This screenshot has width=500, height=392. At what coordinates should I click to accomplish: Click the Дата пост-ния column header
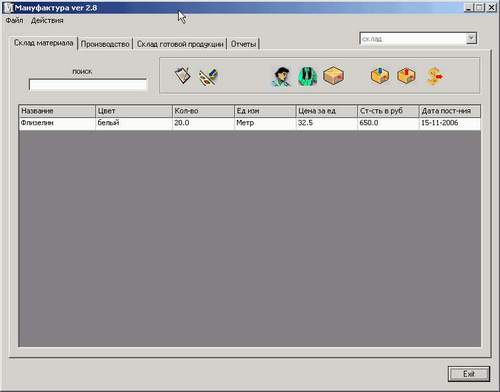click(x=450, y=111)
